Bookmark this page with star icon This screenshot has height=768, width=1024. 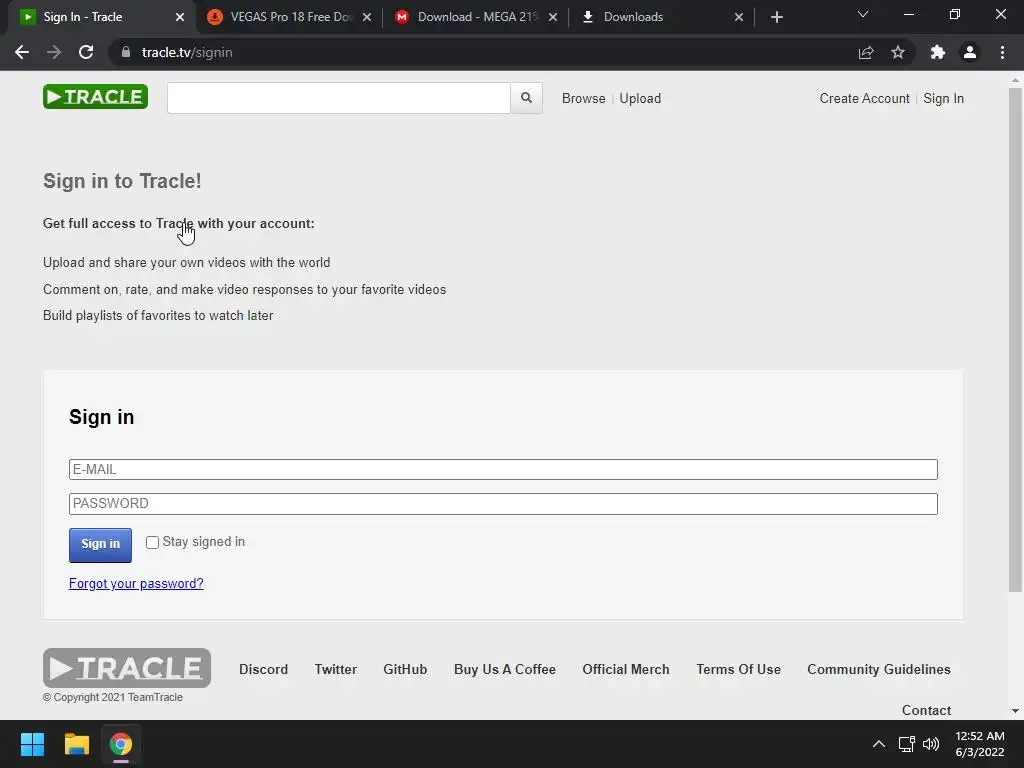pos(898,52)
